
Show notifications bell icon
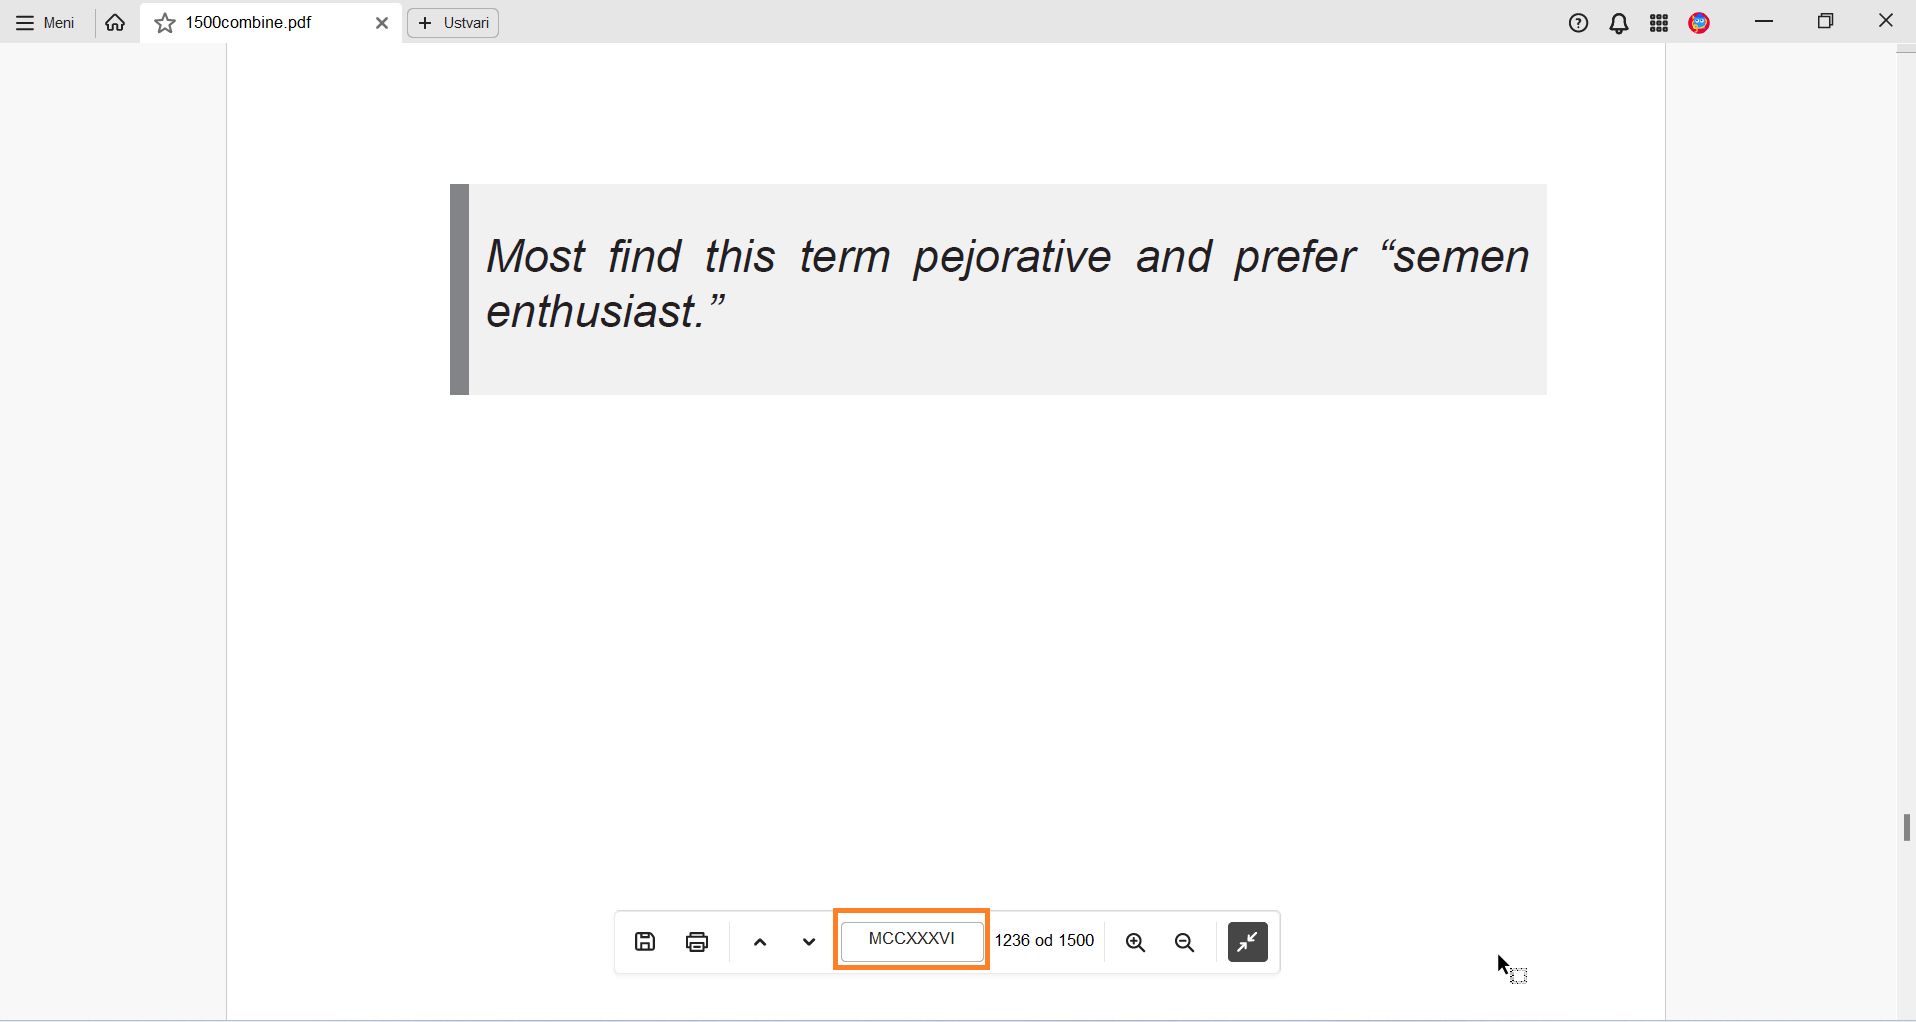[1618, 23]
